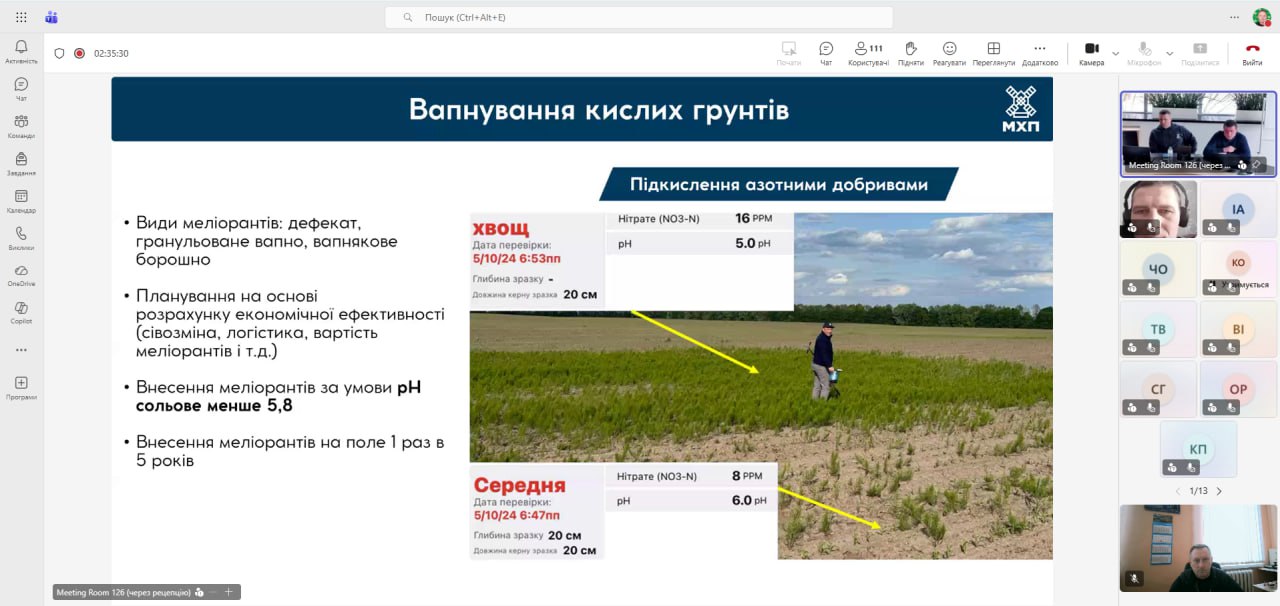Open the Додатково more actions menu
Screen dimensions: 1280x606
tap(1040, 52)
